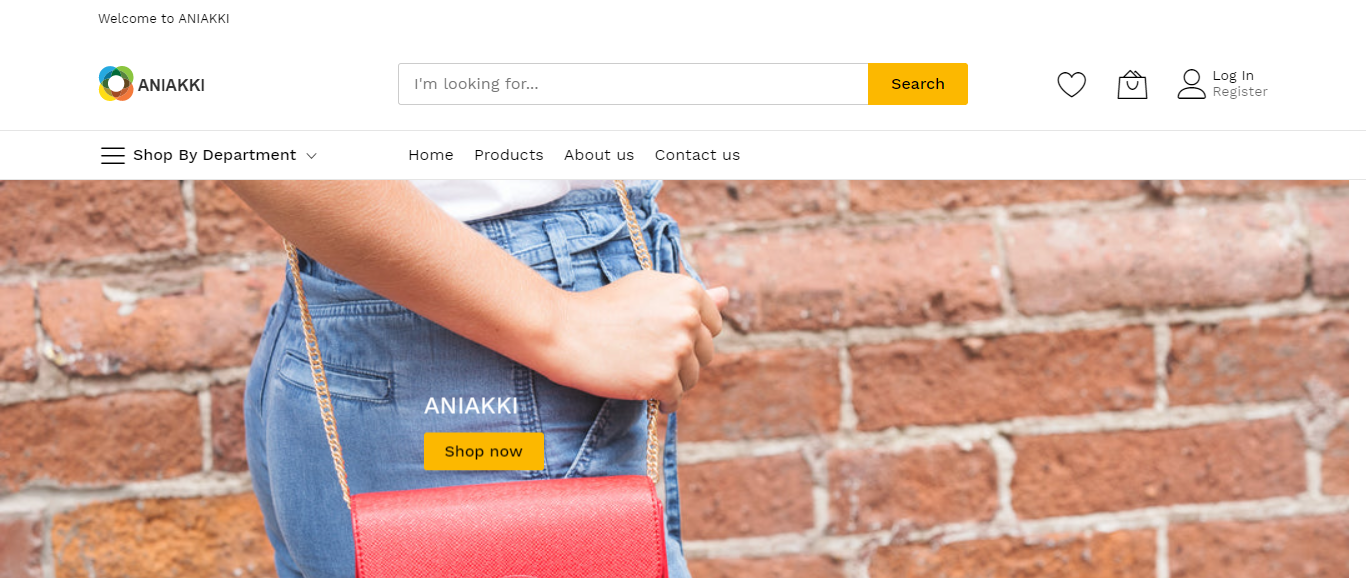Image resolution: width=1366 pixels, height=578 pixels.
Task: Go to the Home menu item
Action: pos(431,155)
